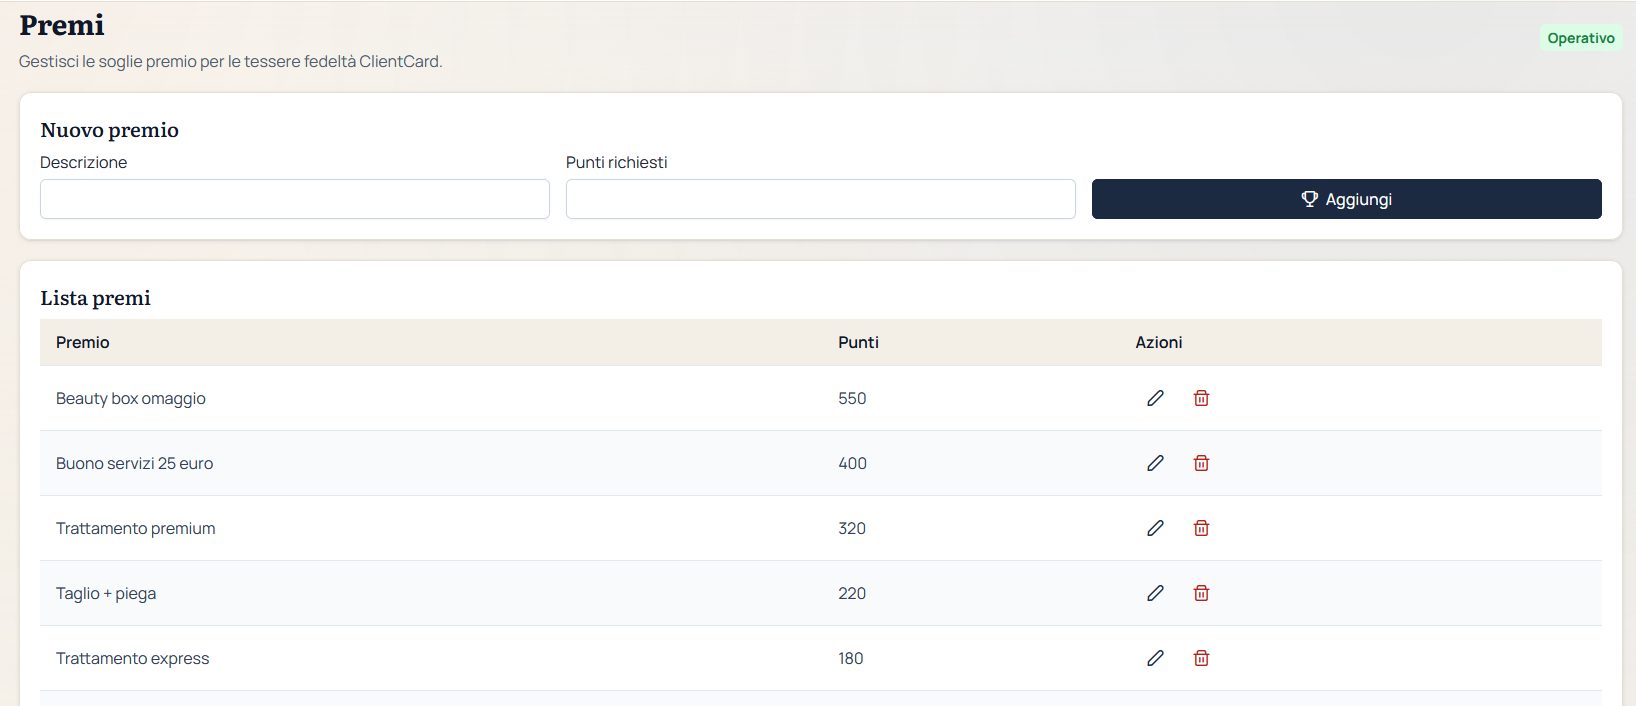Delete the Beauty box omaggio reward
The image size is (1636, 706).
tap(1201, 398)
